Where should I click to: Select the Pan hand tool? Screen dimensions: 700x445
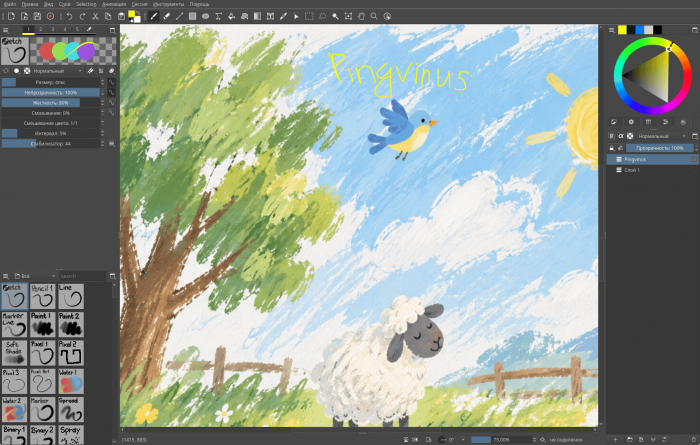[x=361, y=17]
